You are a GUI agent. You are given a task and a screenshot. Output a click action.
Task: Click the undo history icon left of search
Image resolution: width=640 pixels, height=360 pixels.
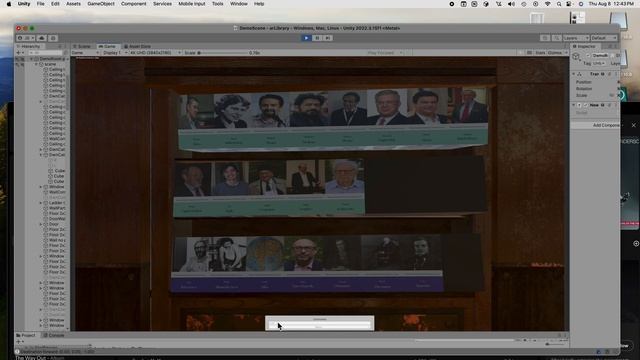tap(545, 38)
